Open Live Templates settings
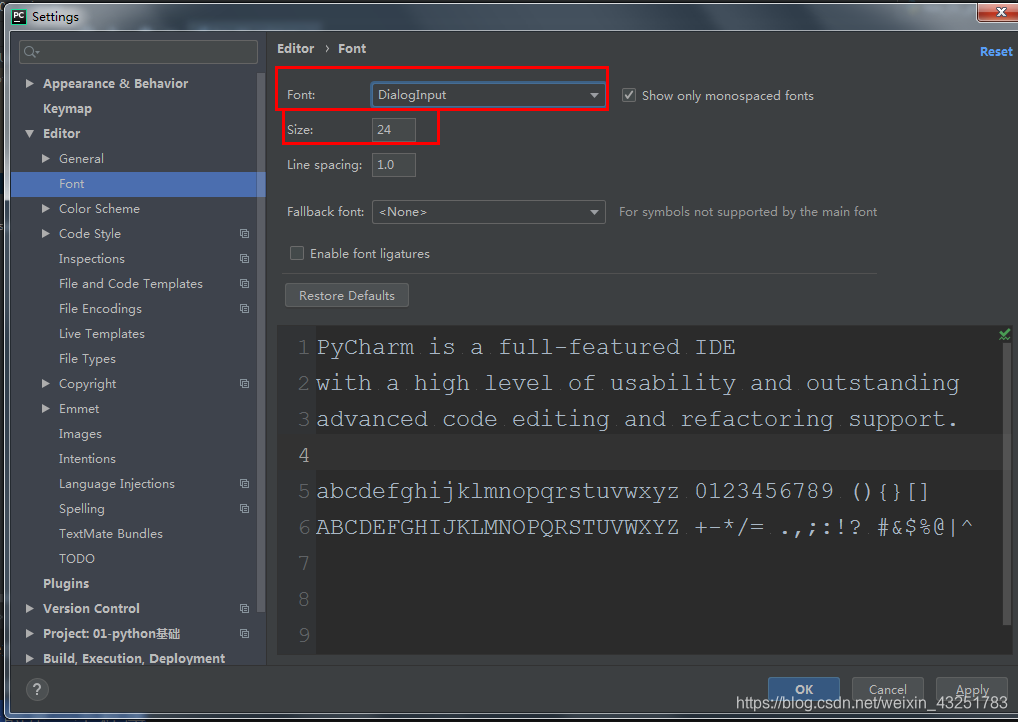This screenshot has width=1018, height=722. (102, 334)
